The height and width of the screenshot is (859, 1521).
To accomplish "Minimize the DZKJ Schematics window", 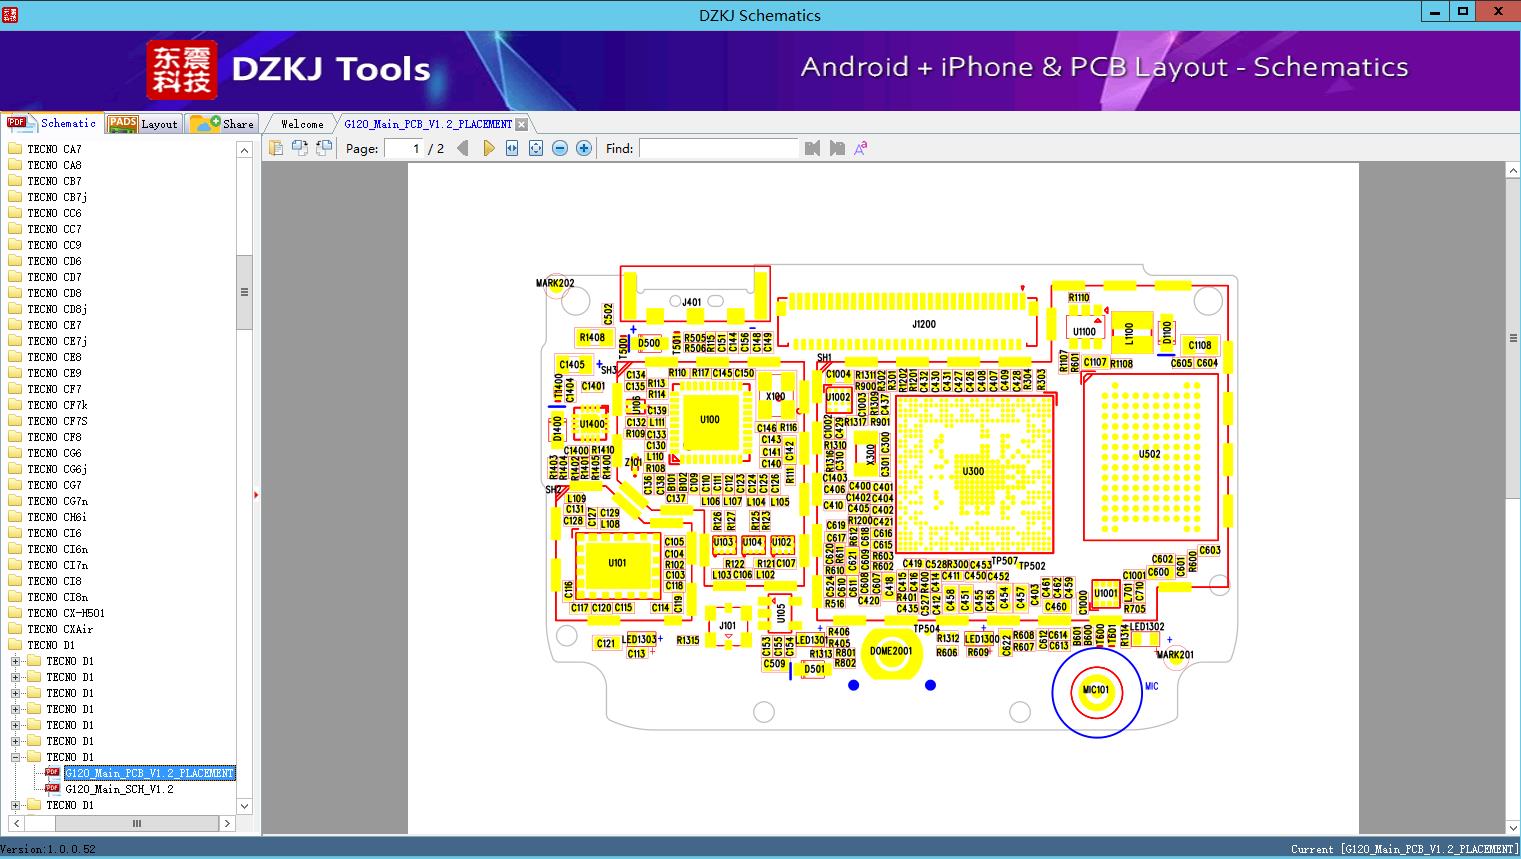I will (x=1435, y=12).
